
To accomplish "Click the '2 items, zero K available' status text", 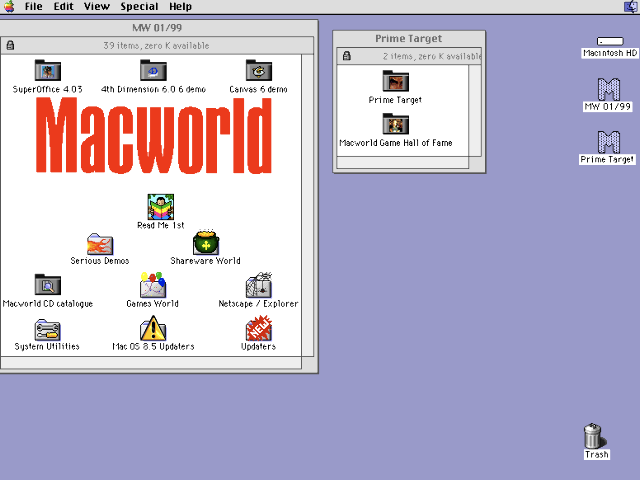I will pyautogui.click(x=432, y=56).
